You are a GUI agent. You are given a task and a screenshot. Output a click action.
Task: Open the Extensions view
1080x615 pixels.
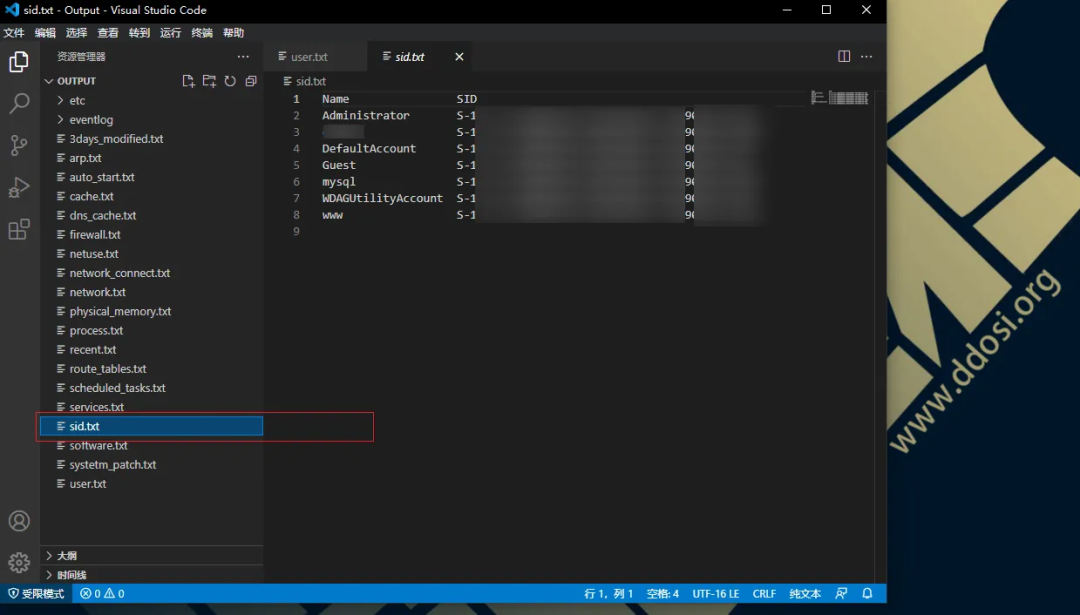click(x=19, y=229)
